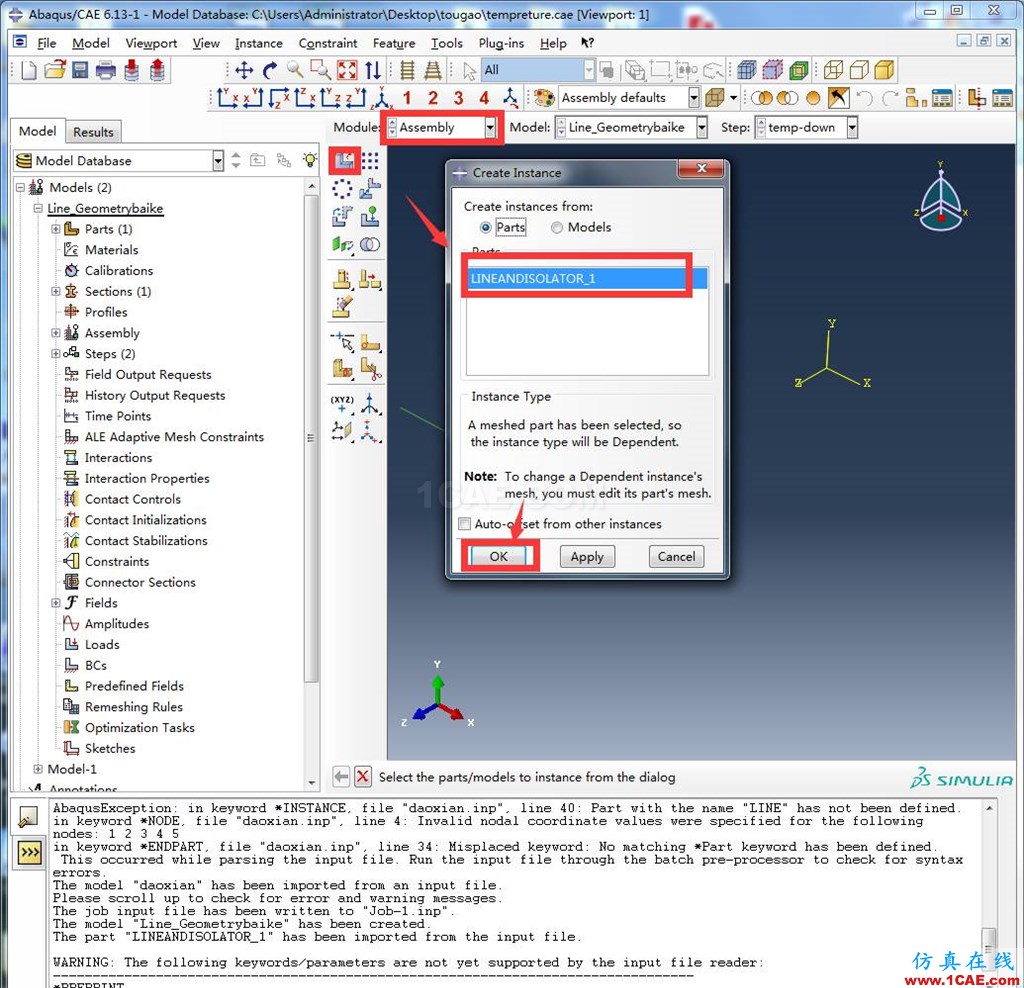Activate the Pan View tool

tap(244, 70)
